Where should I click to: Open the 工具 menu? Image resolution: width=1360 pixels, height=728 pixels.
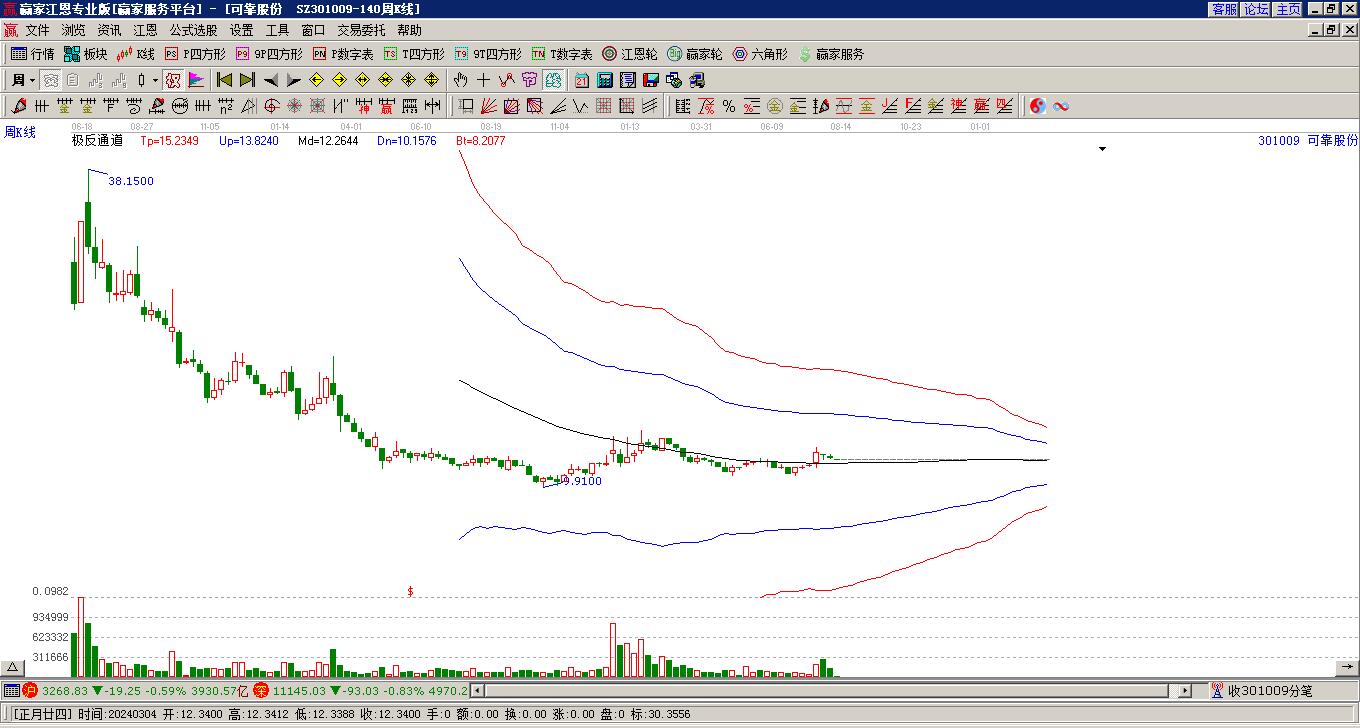277,30
